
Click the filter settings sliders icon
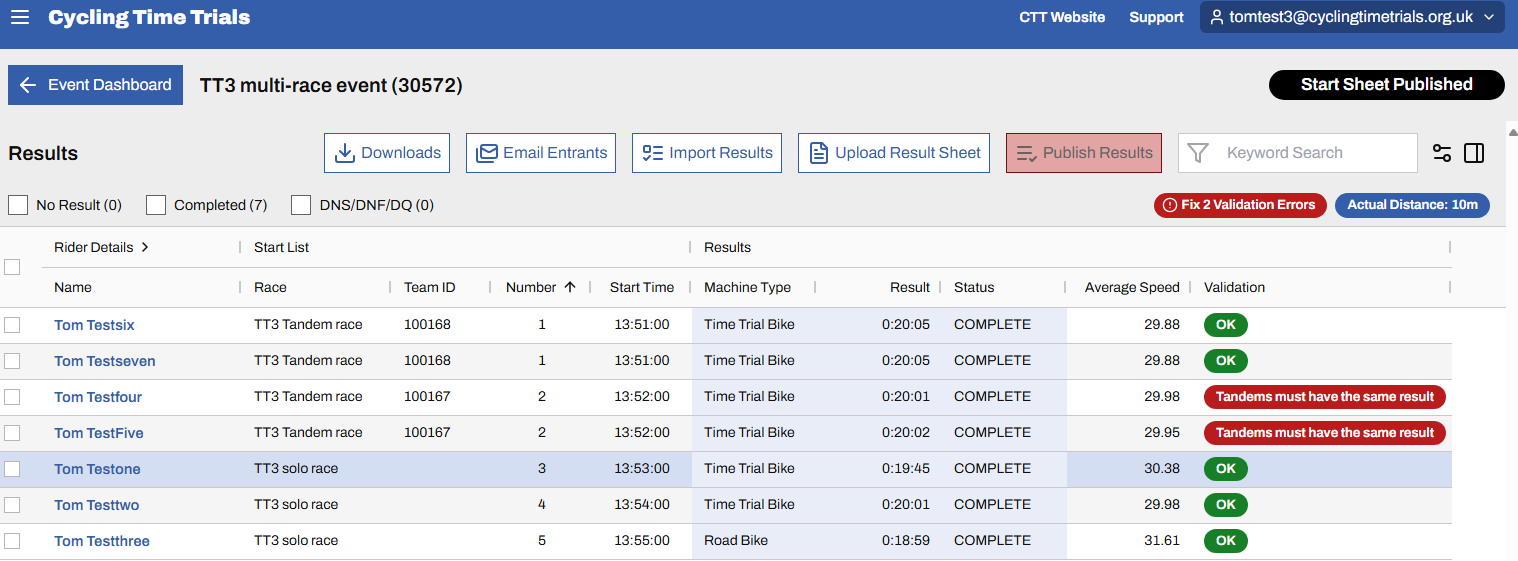pyautogui.click(x=1441, y=153)
